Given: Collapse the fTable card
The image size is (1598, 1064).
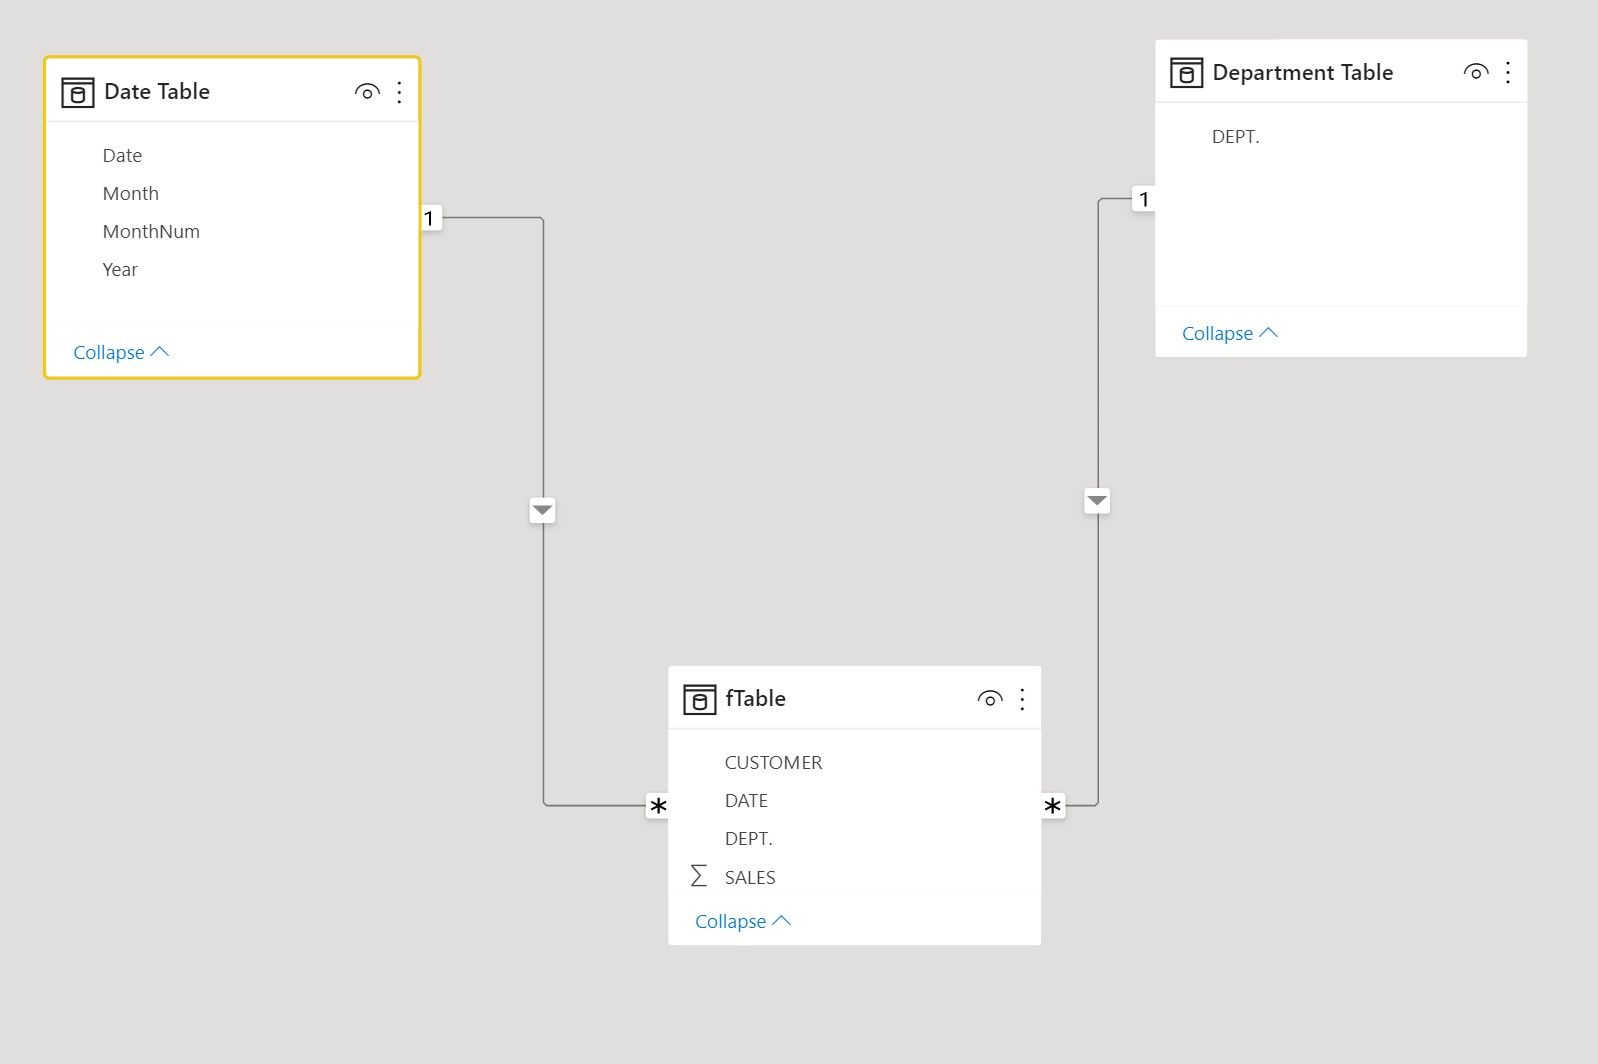Looking at the screenshot, I should click(x=743, y=921).
